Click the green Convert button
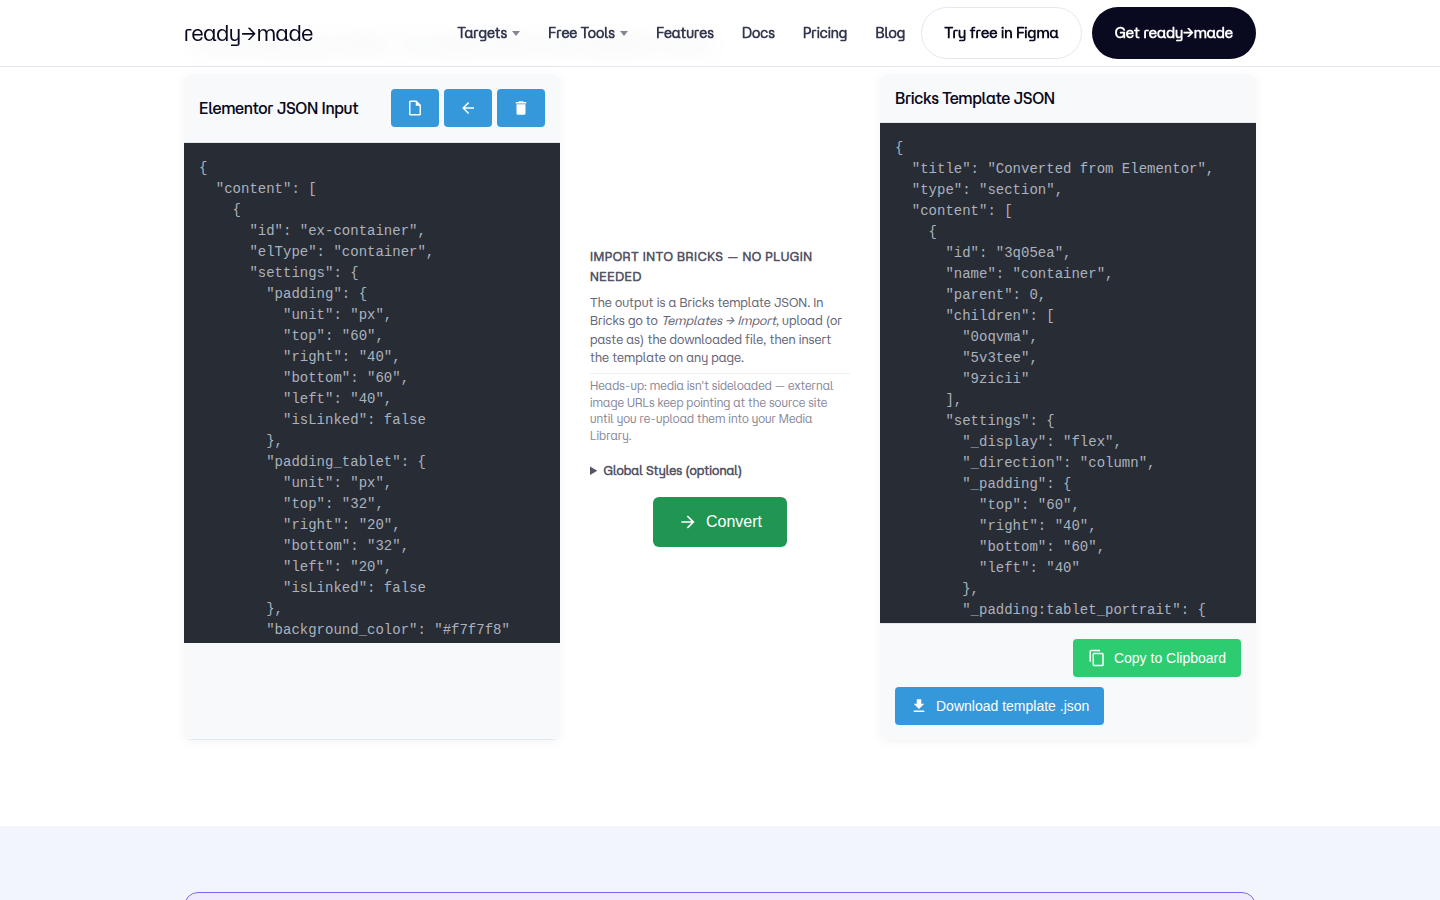 pyautogui.click(x=720, y=522)
